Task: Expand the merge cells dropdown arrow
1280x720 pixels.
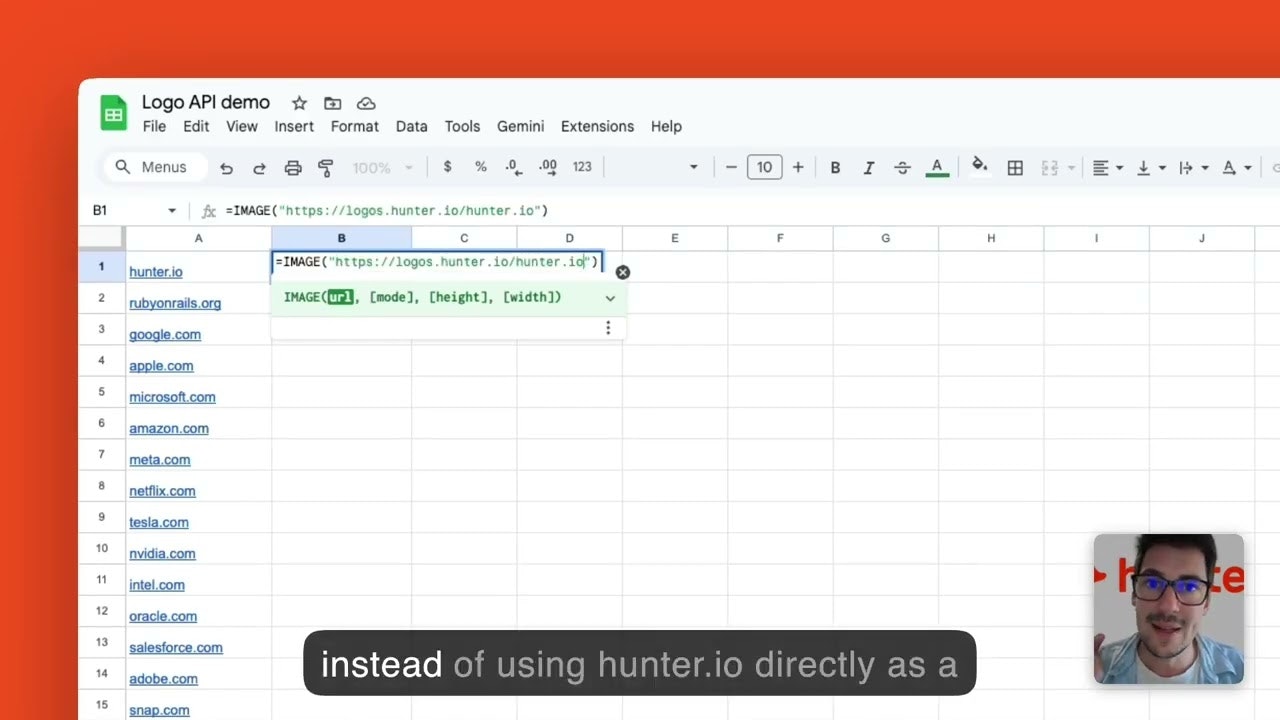Action: click(x=1072, y=168)
